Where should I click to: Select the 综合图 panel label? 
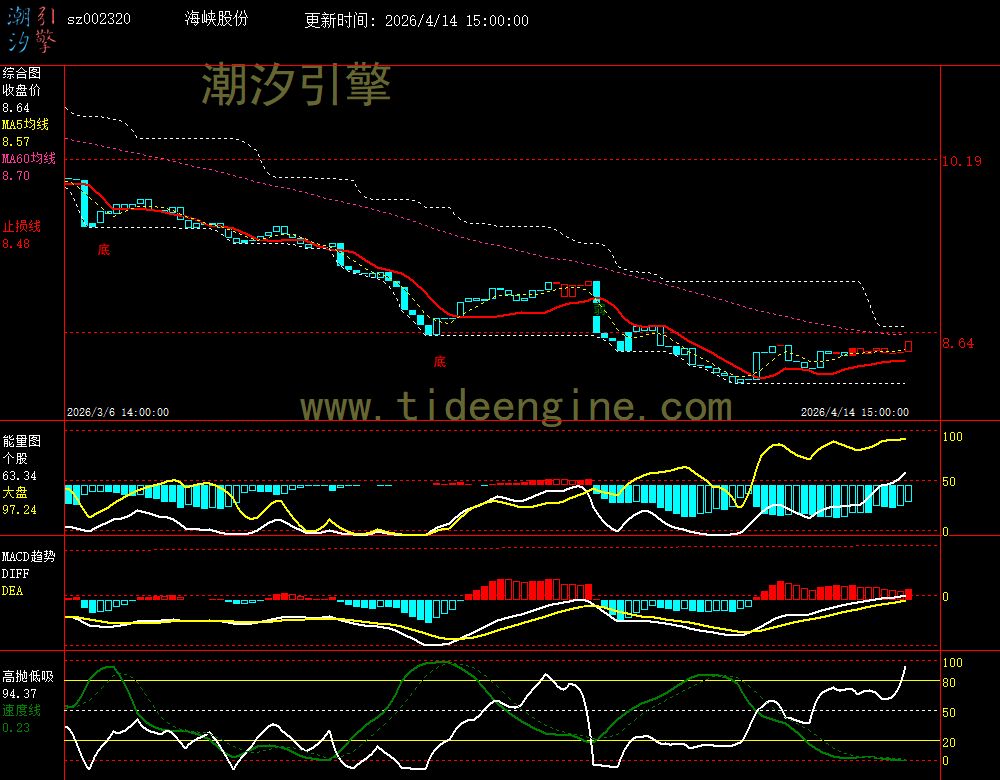pyautogui.click(x=21, y=73)
